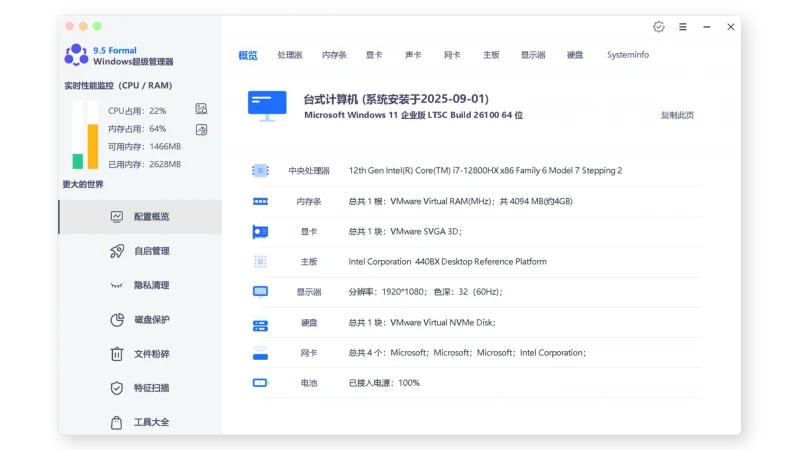The height and width of the screenshot is (450, 800).
Task: Click the VMware Virtual RAM text
Action: tap(461, 202)
